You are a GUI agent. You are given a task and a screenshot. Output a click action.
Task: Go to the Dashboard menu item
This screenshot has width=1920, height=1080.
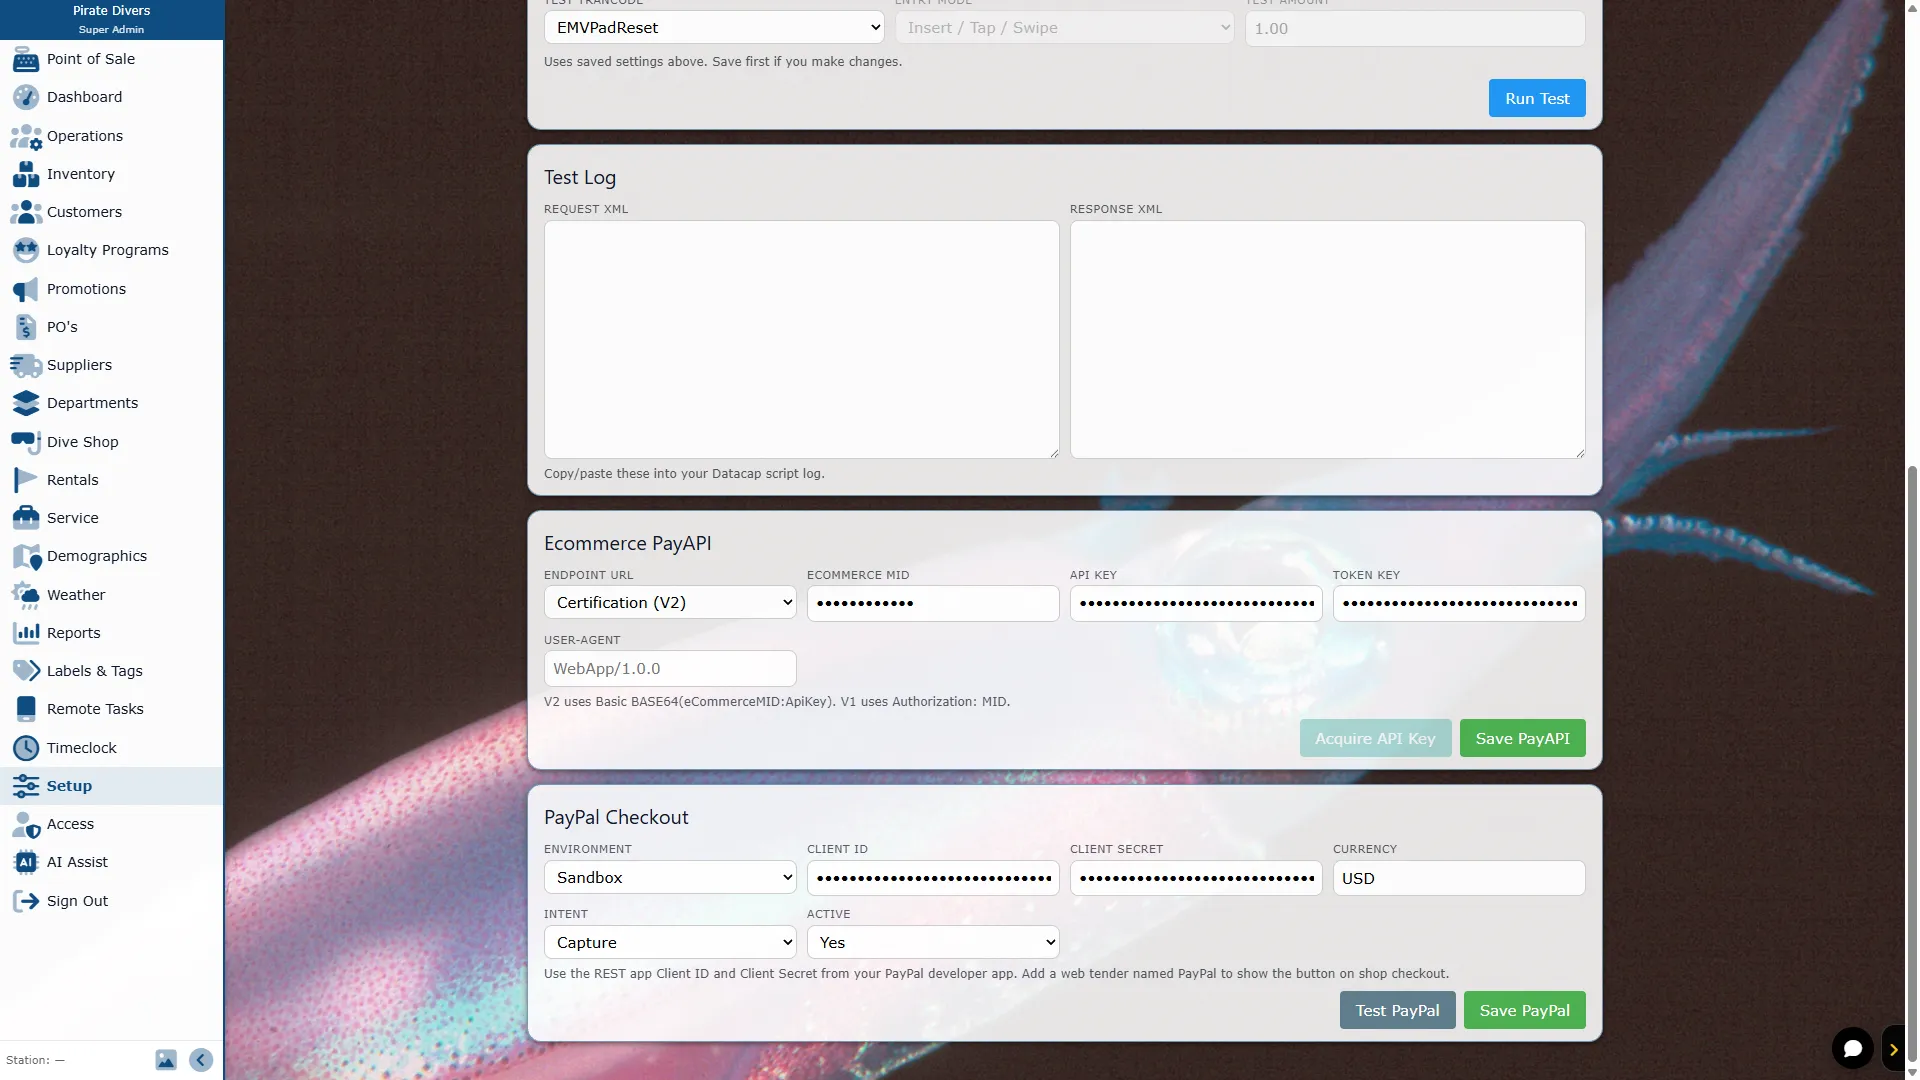point(112,97)
